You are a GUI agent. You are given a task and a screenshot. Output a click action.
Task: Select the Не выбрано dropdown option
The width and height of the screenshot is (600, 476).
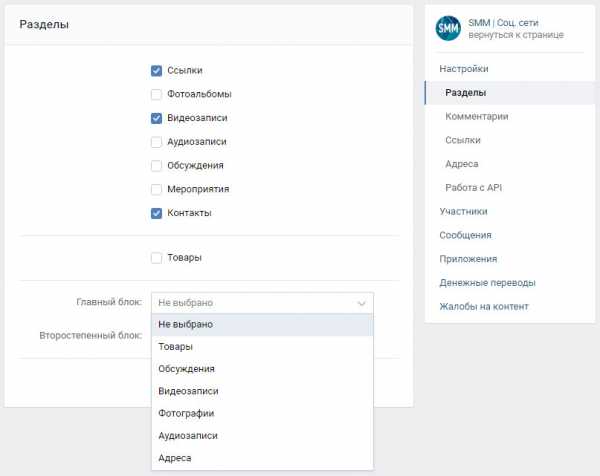[262, 324]
